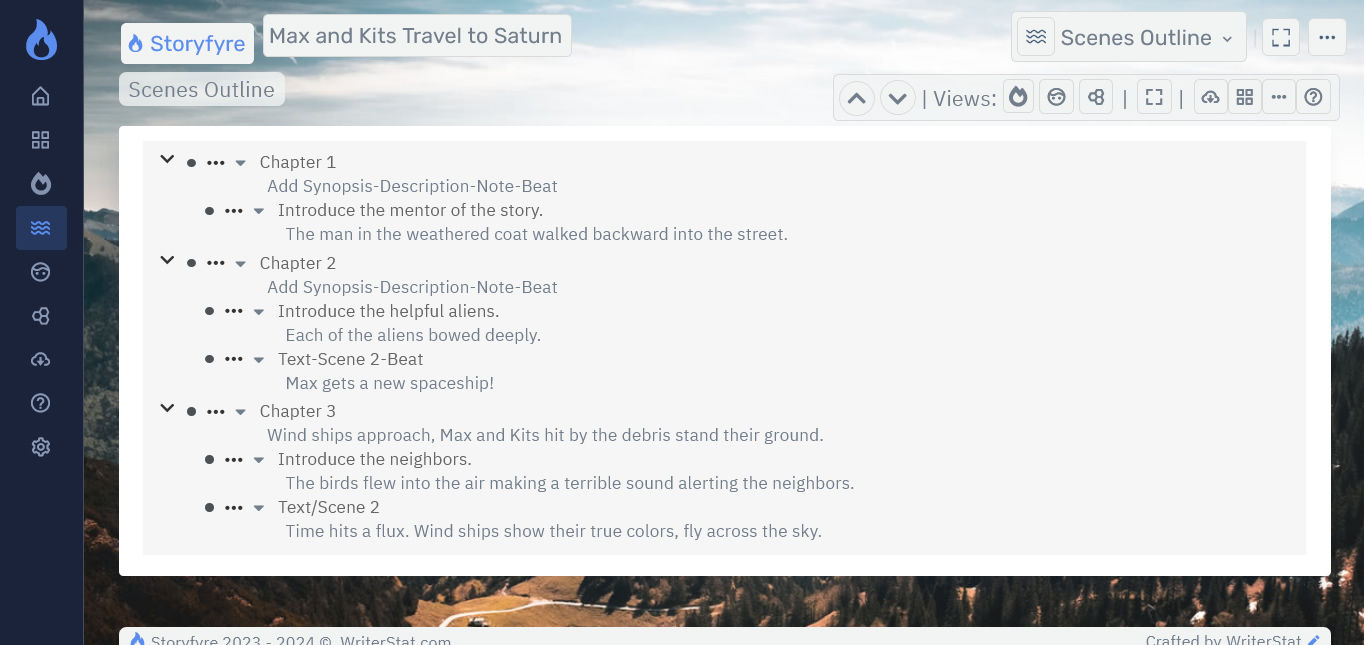Image resolution: width=1365 pixels, height=645 pixels.
Task: Open Settings via the sidebar gear icon
Action: click(x=40, y=446)
